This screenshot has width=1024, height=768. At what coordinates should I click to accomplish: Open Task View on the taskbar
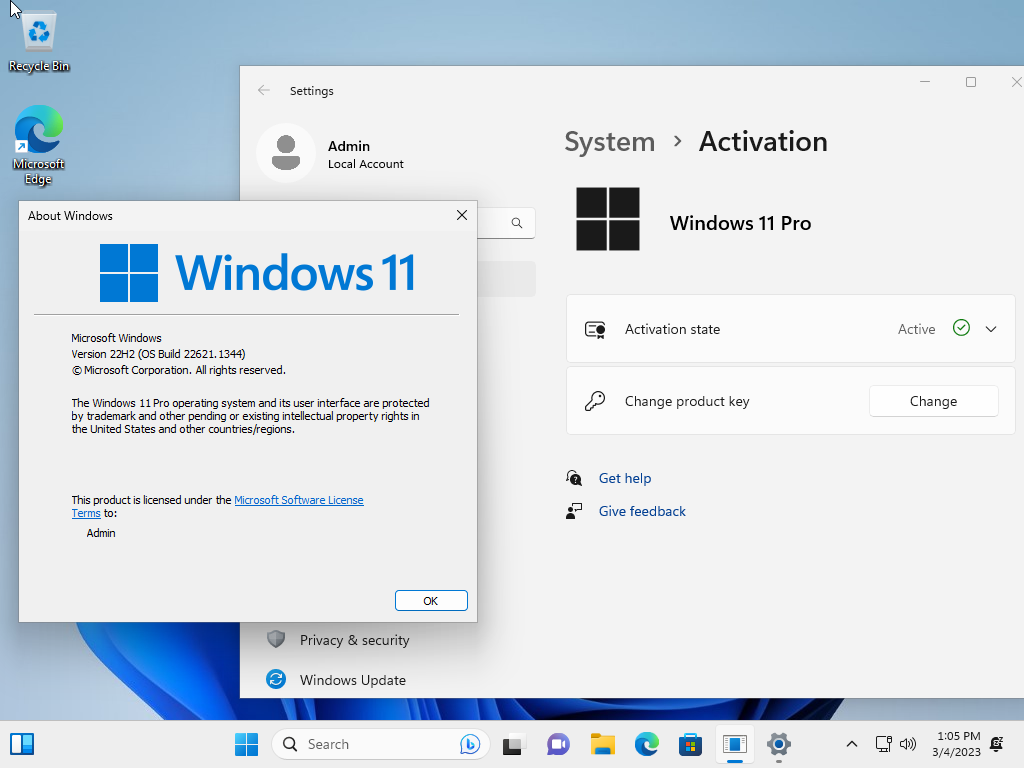point(514,744)
